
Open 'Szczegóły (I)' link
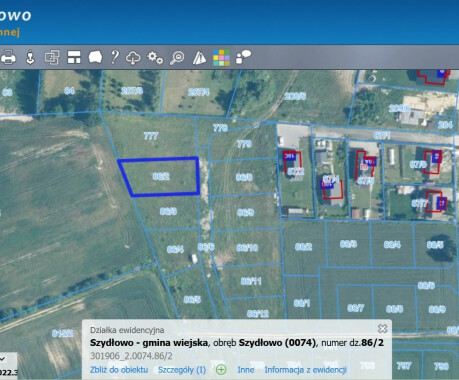182,370
